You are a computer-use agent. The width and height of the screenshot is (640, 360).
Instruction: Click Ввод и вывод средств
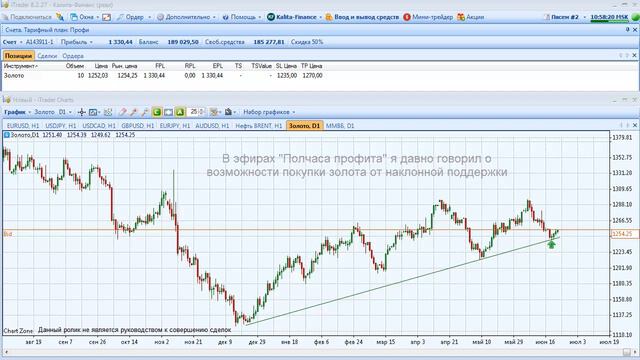[362, 17]
